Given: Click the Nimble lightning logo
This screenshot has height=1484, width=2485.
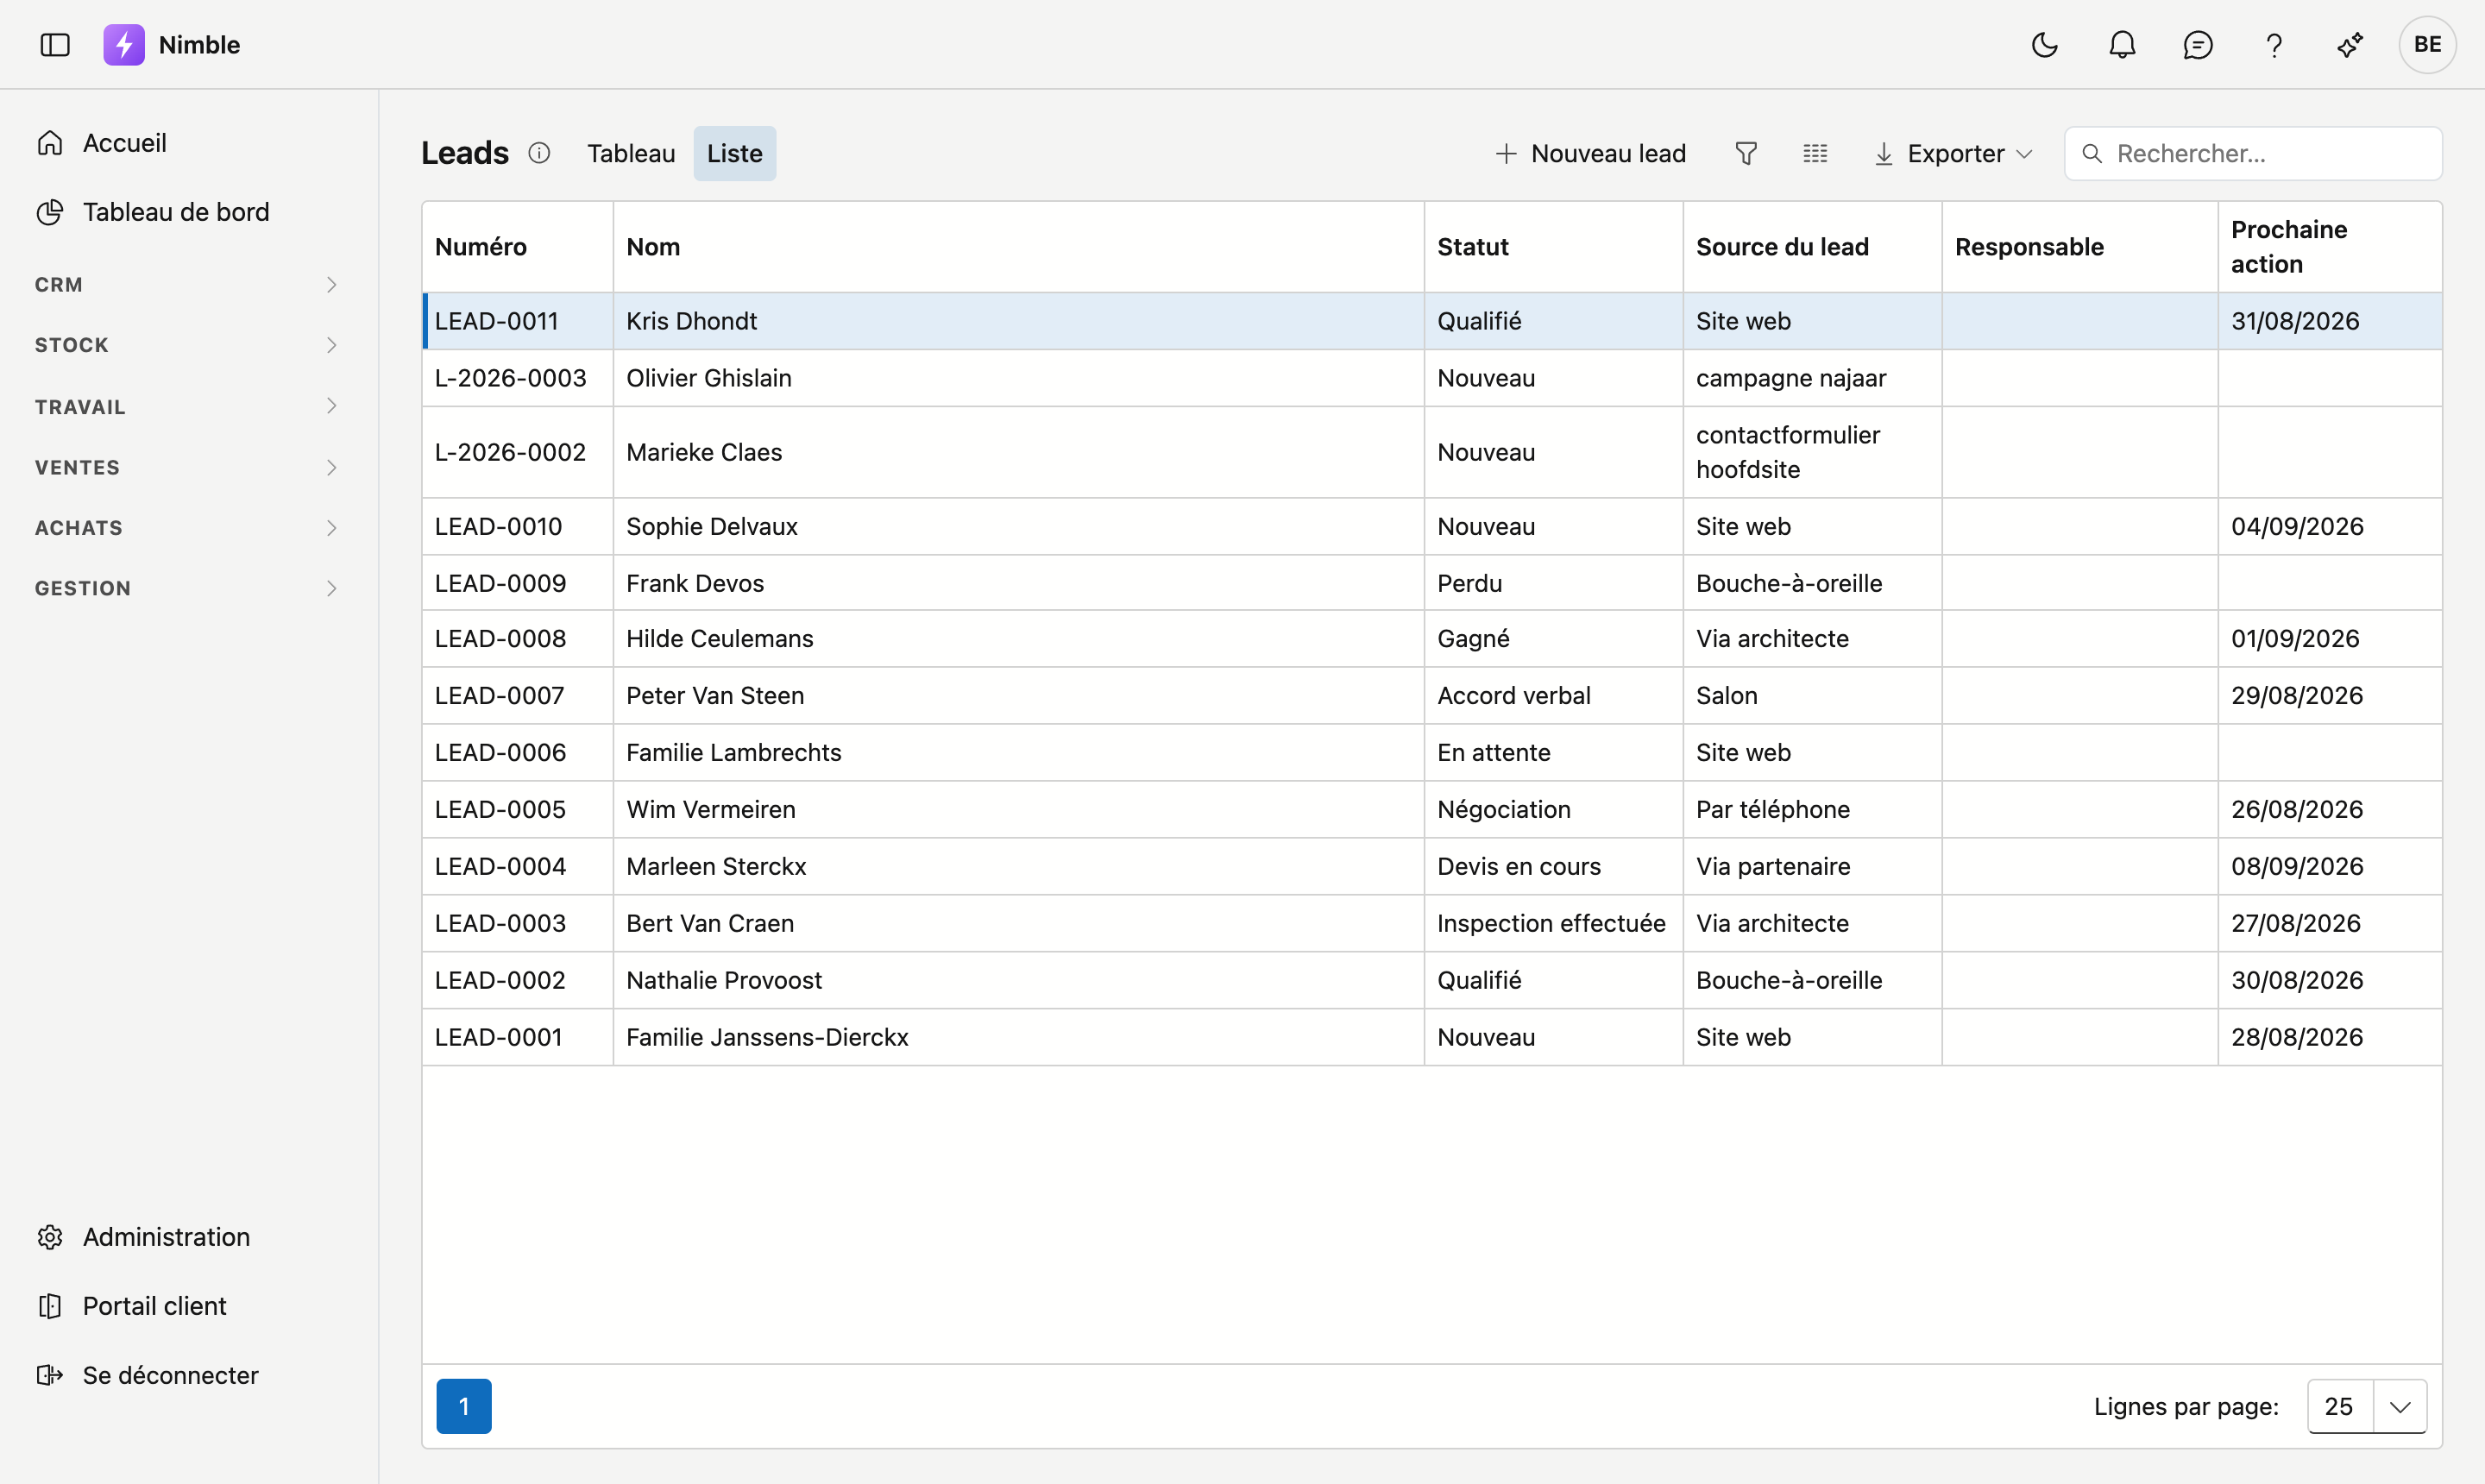Looking at the screenshot, I should click(x=124, y=45).
